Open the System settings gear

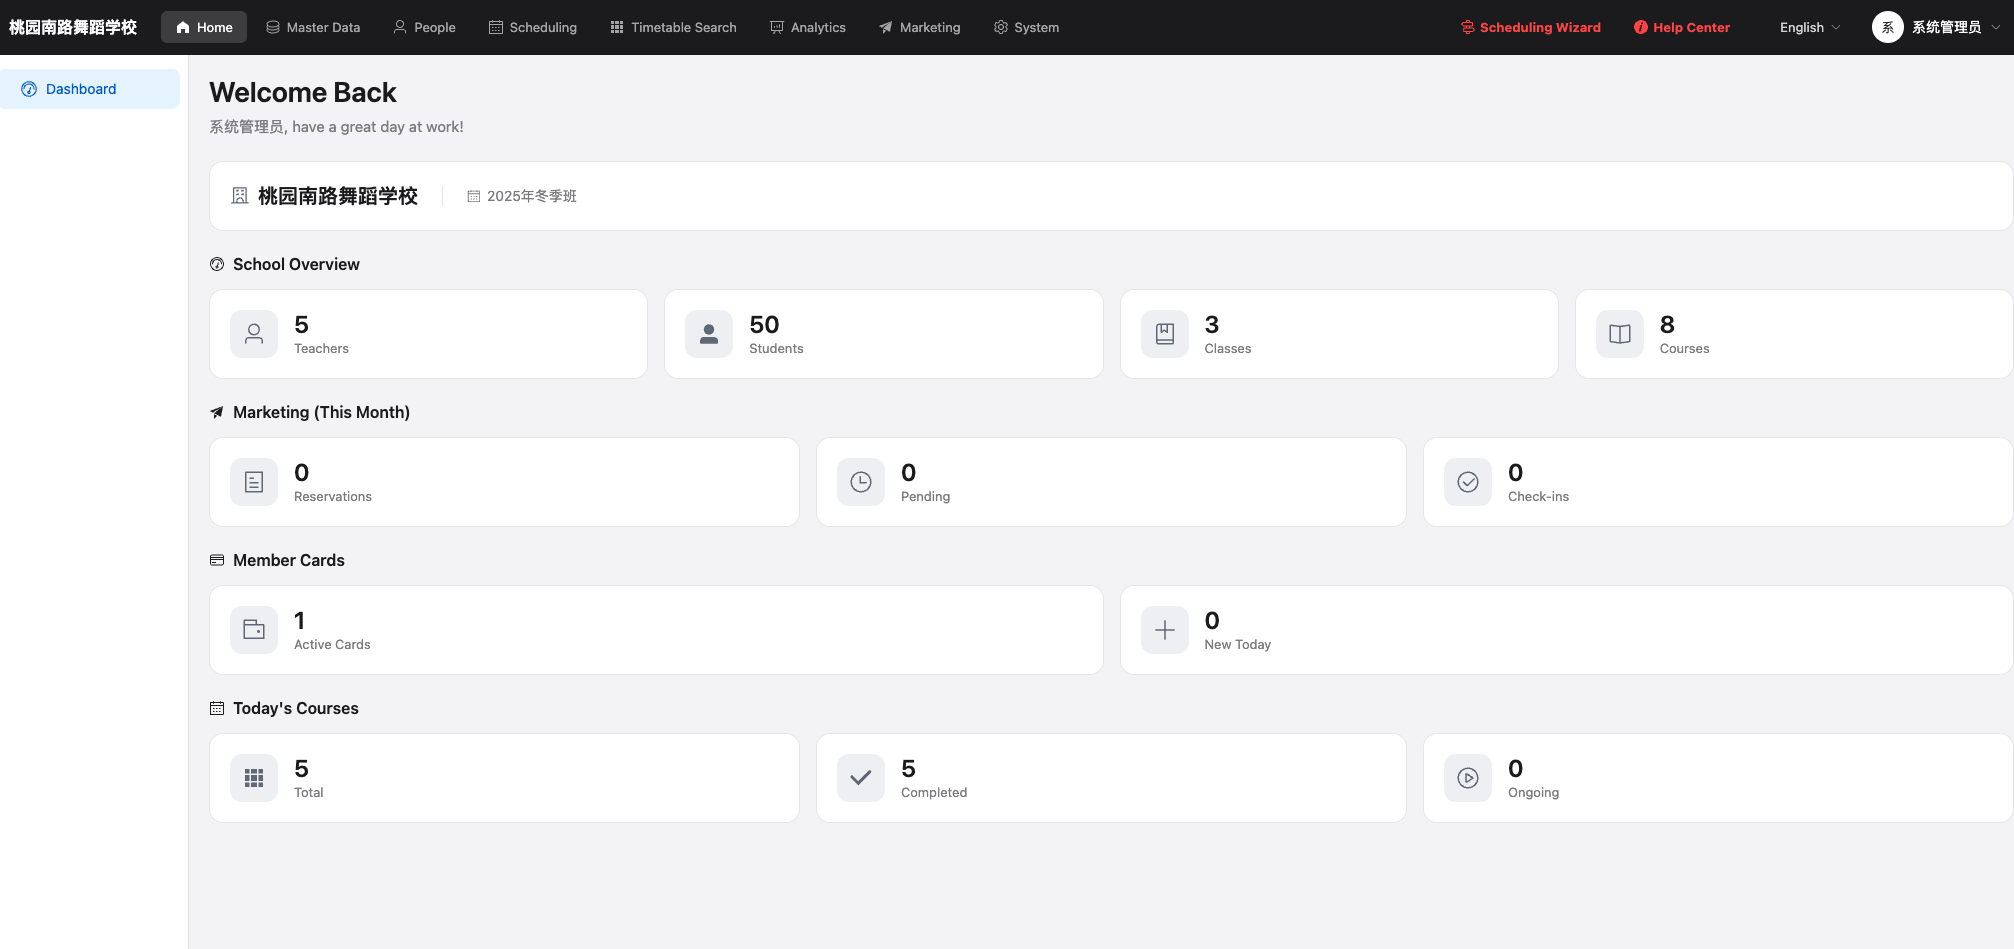point(999,27)
